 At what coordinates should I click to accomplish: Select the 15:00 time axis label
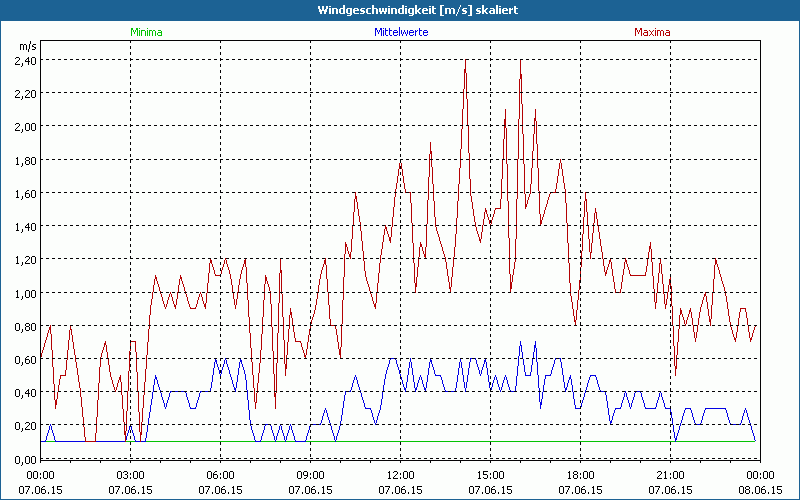(491, 475)
